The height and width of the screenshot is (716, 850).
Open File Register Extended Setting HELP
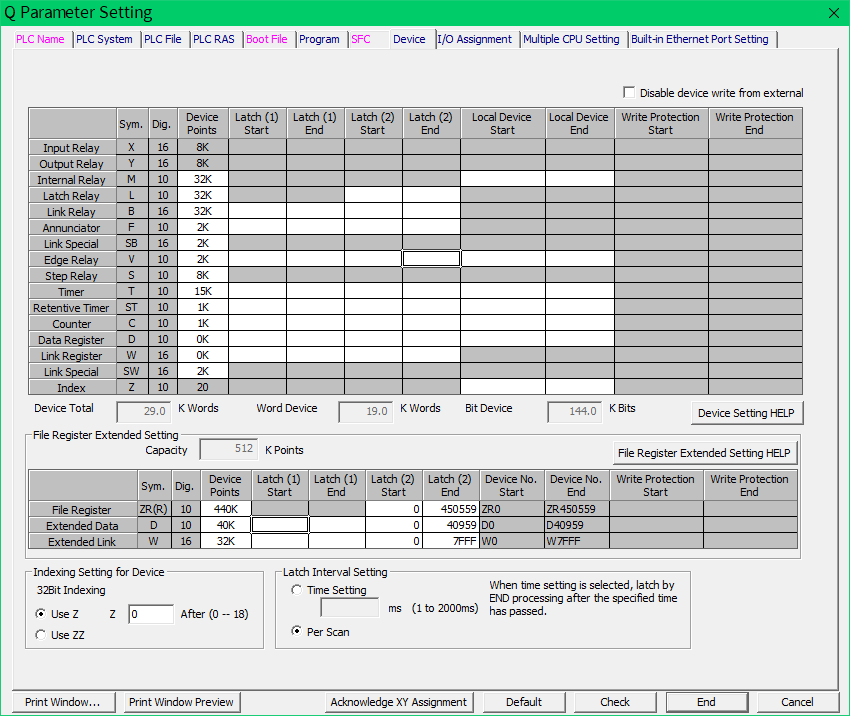(x=705, y=453)
